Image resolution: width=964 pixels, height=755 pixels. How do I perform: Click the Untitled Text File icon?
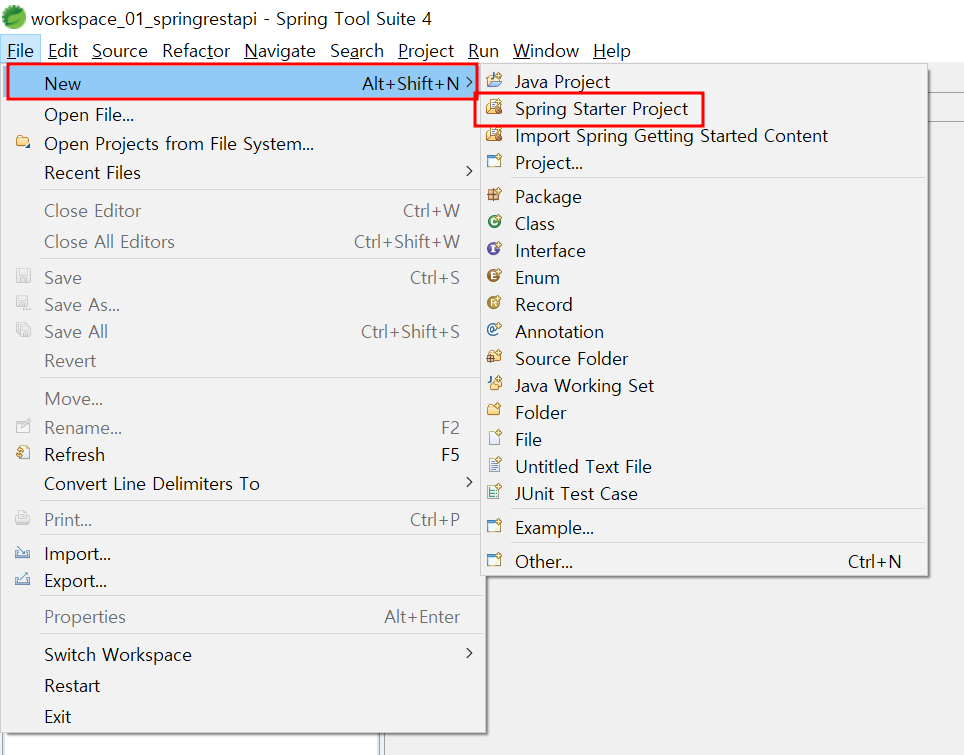(495, 465)
